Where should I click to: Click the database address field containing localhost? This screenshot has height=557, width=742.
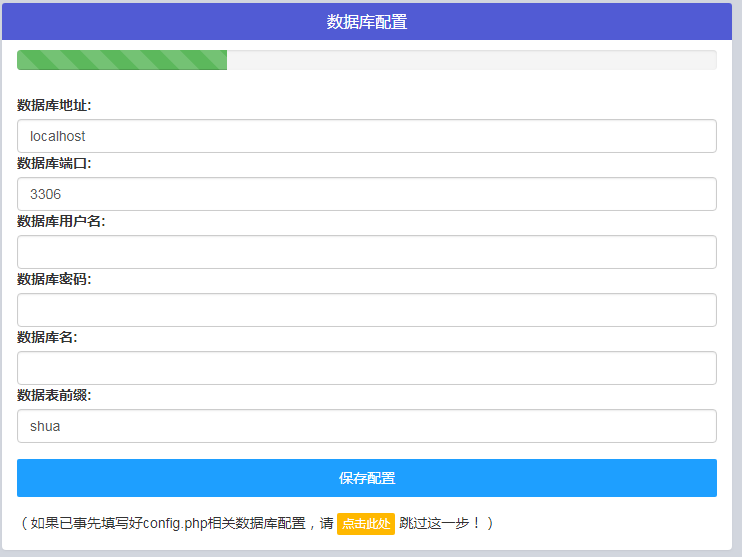click(x=367, y=136)
